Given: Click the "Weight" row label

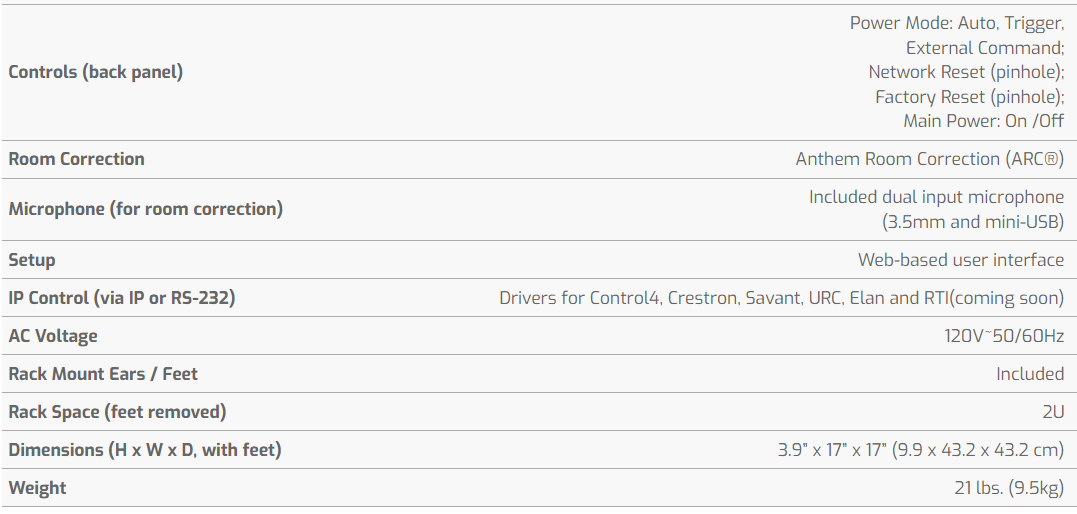Looking at the screenshot, I should point(37,489).
